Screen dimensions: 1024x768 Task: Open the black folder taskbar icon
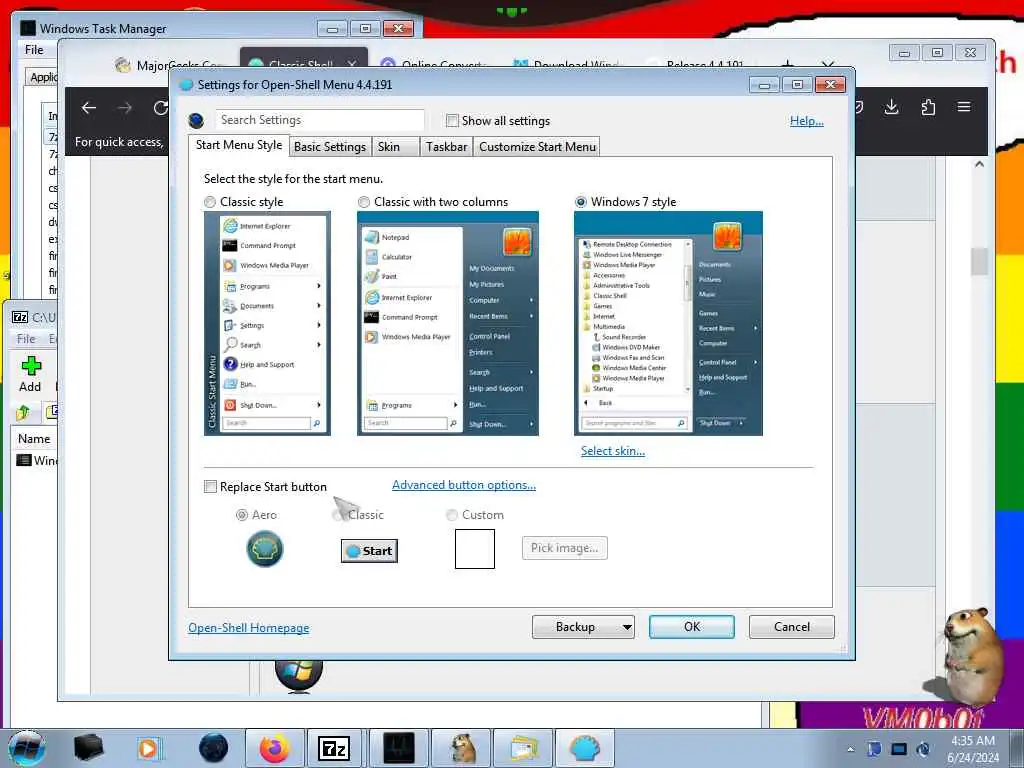pos(88,748)
